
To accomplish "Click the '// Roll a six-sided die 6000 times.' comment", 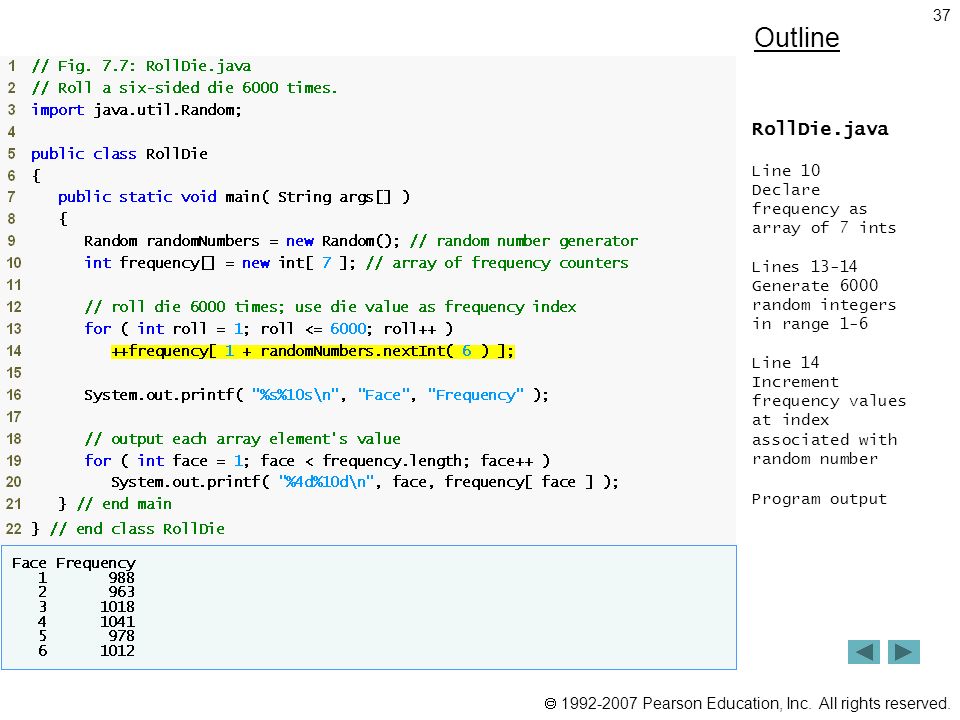I will (x=184, y=88).
